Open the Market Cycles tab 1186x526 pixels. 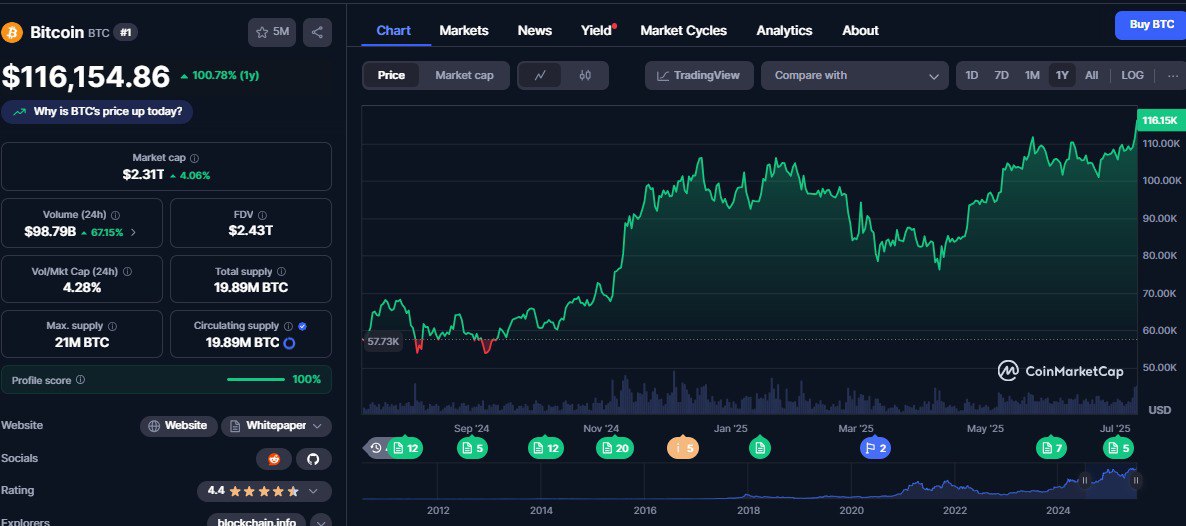(x=684, y=30)
